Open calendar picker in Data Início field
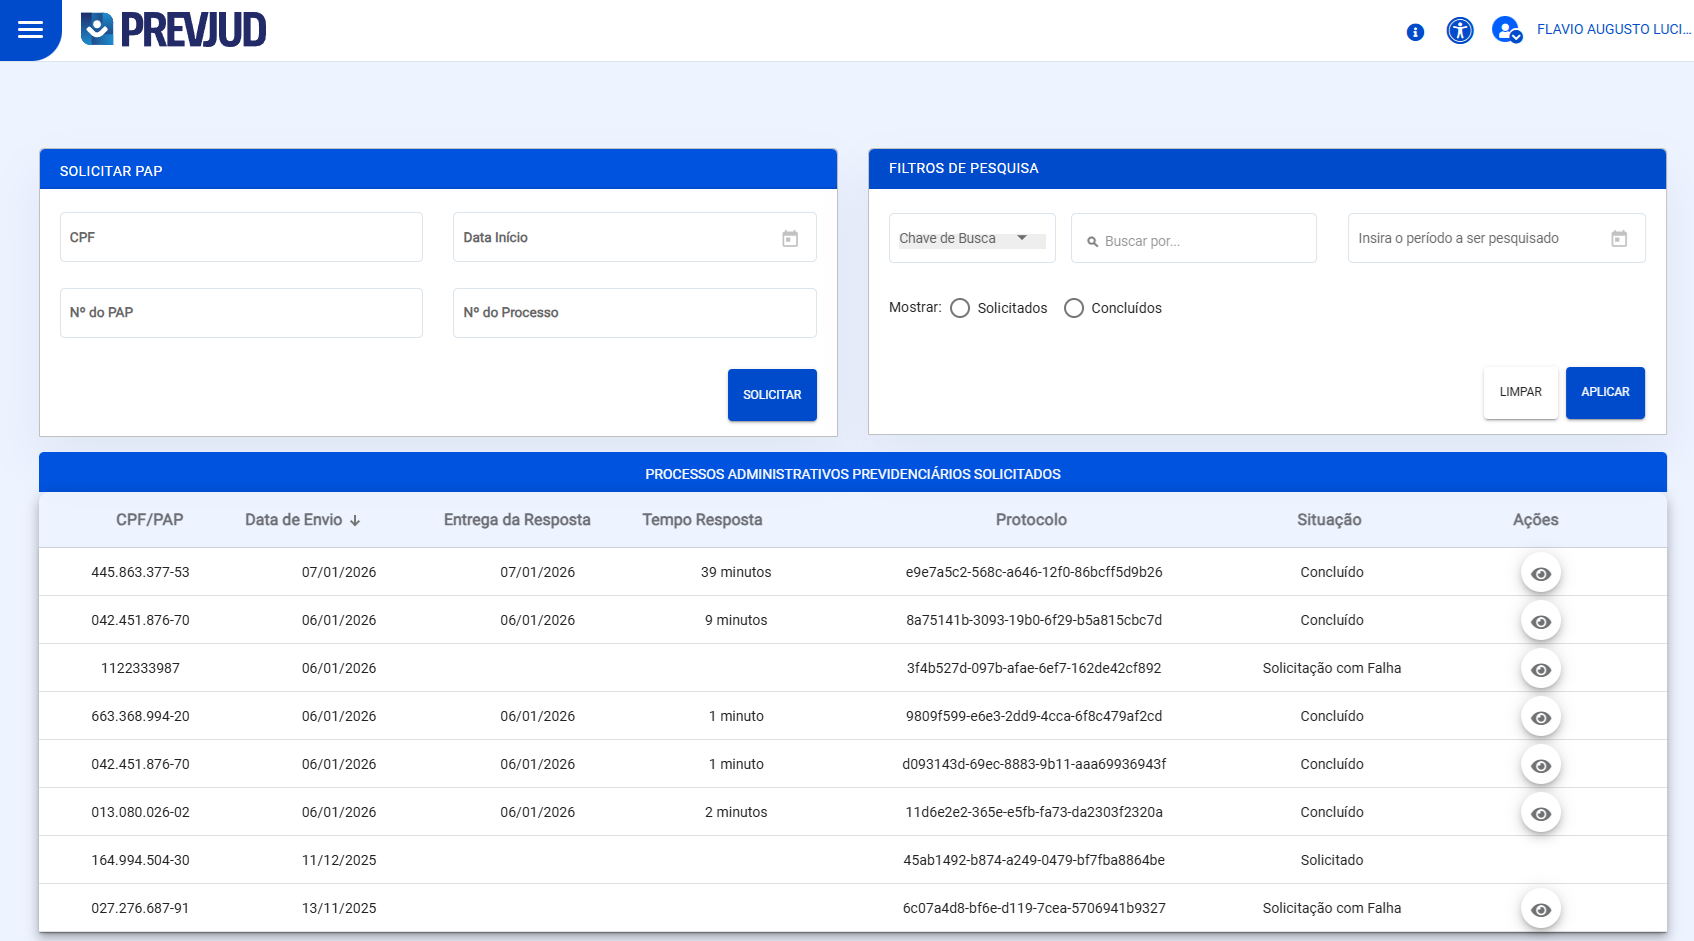The width and height of the screenshot is (1694, 941). [790, 238]
